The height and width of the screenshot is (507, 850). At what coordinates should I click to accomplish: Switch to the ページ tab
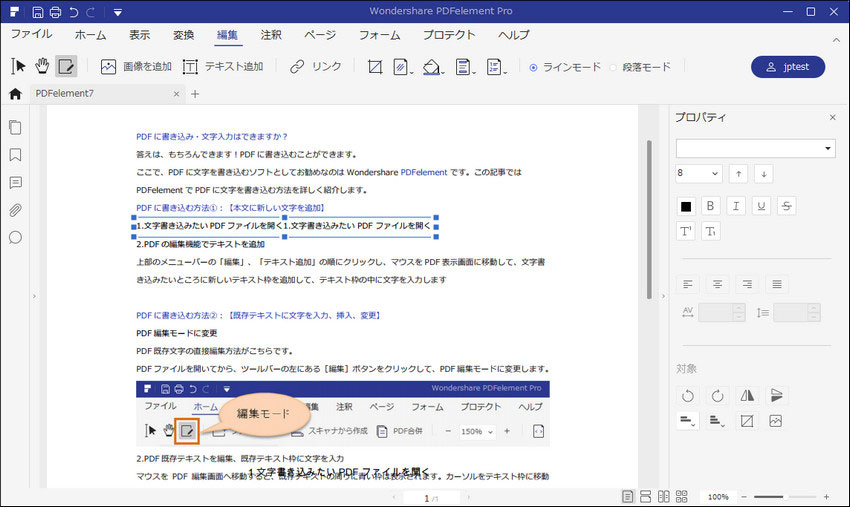320,35
